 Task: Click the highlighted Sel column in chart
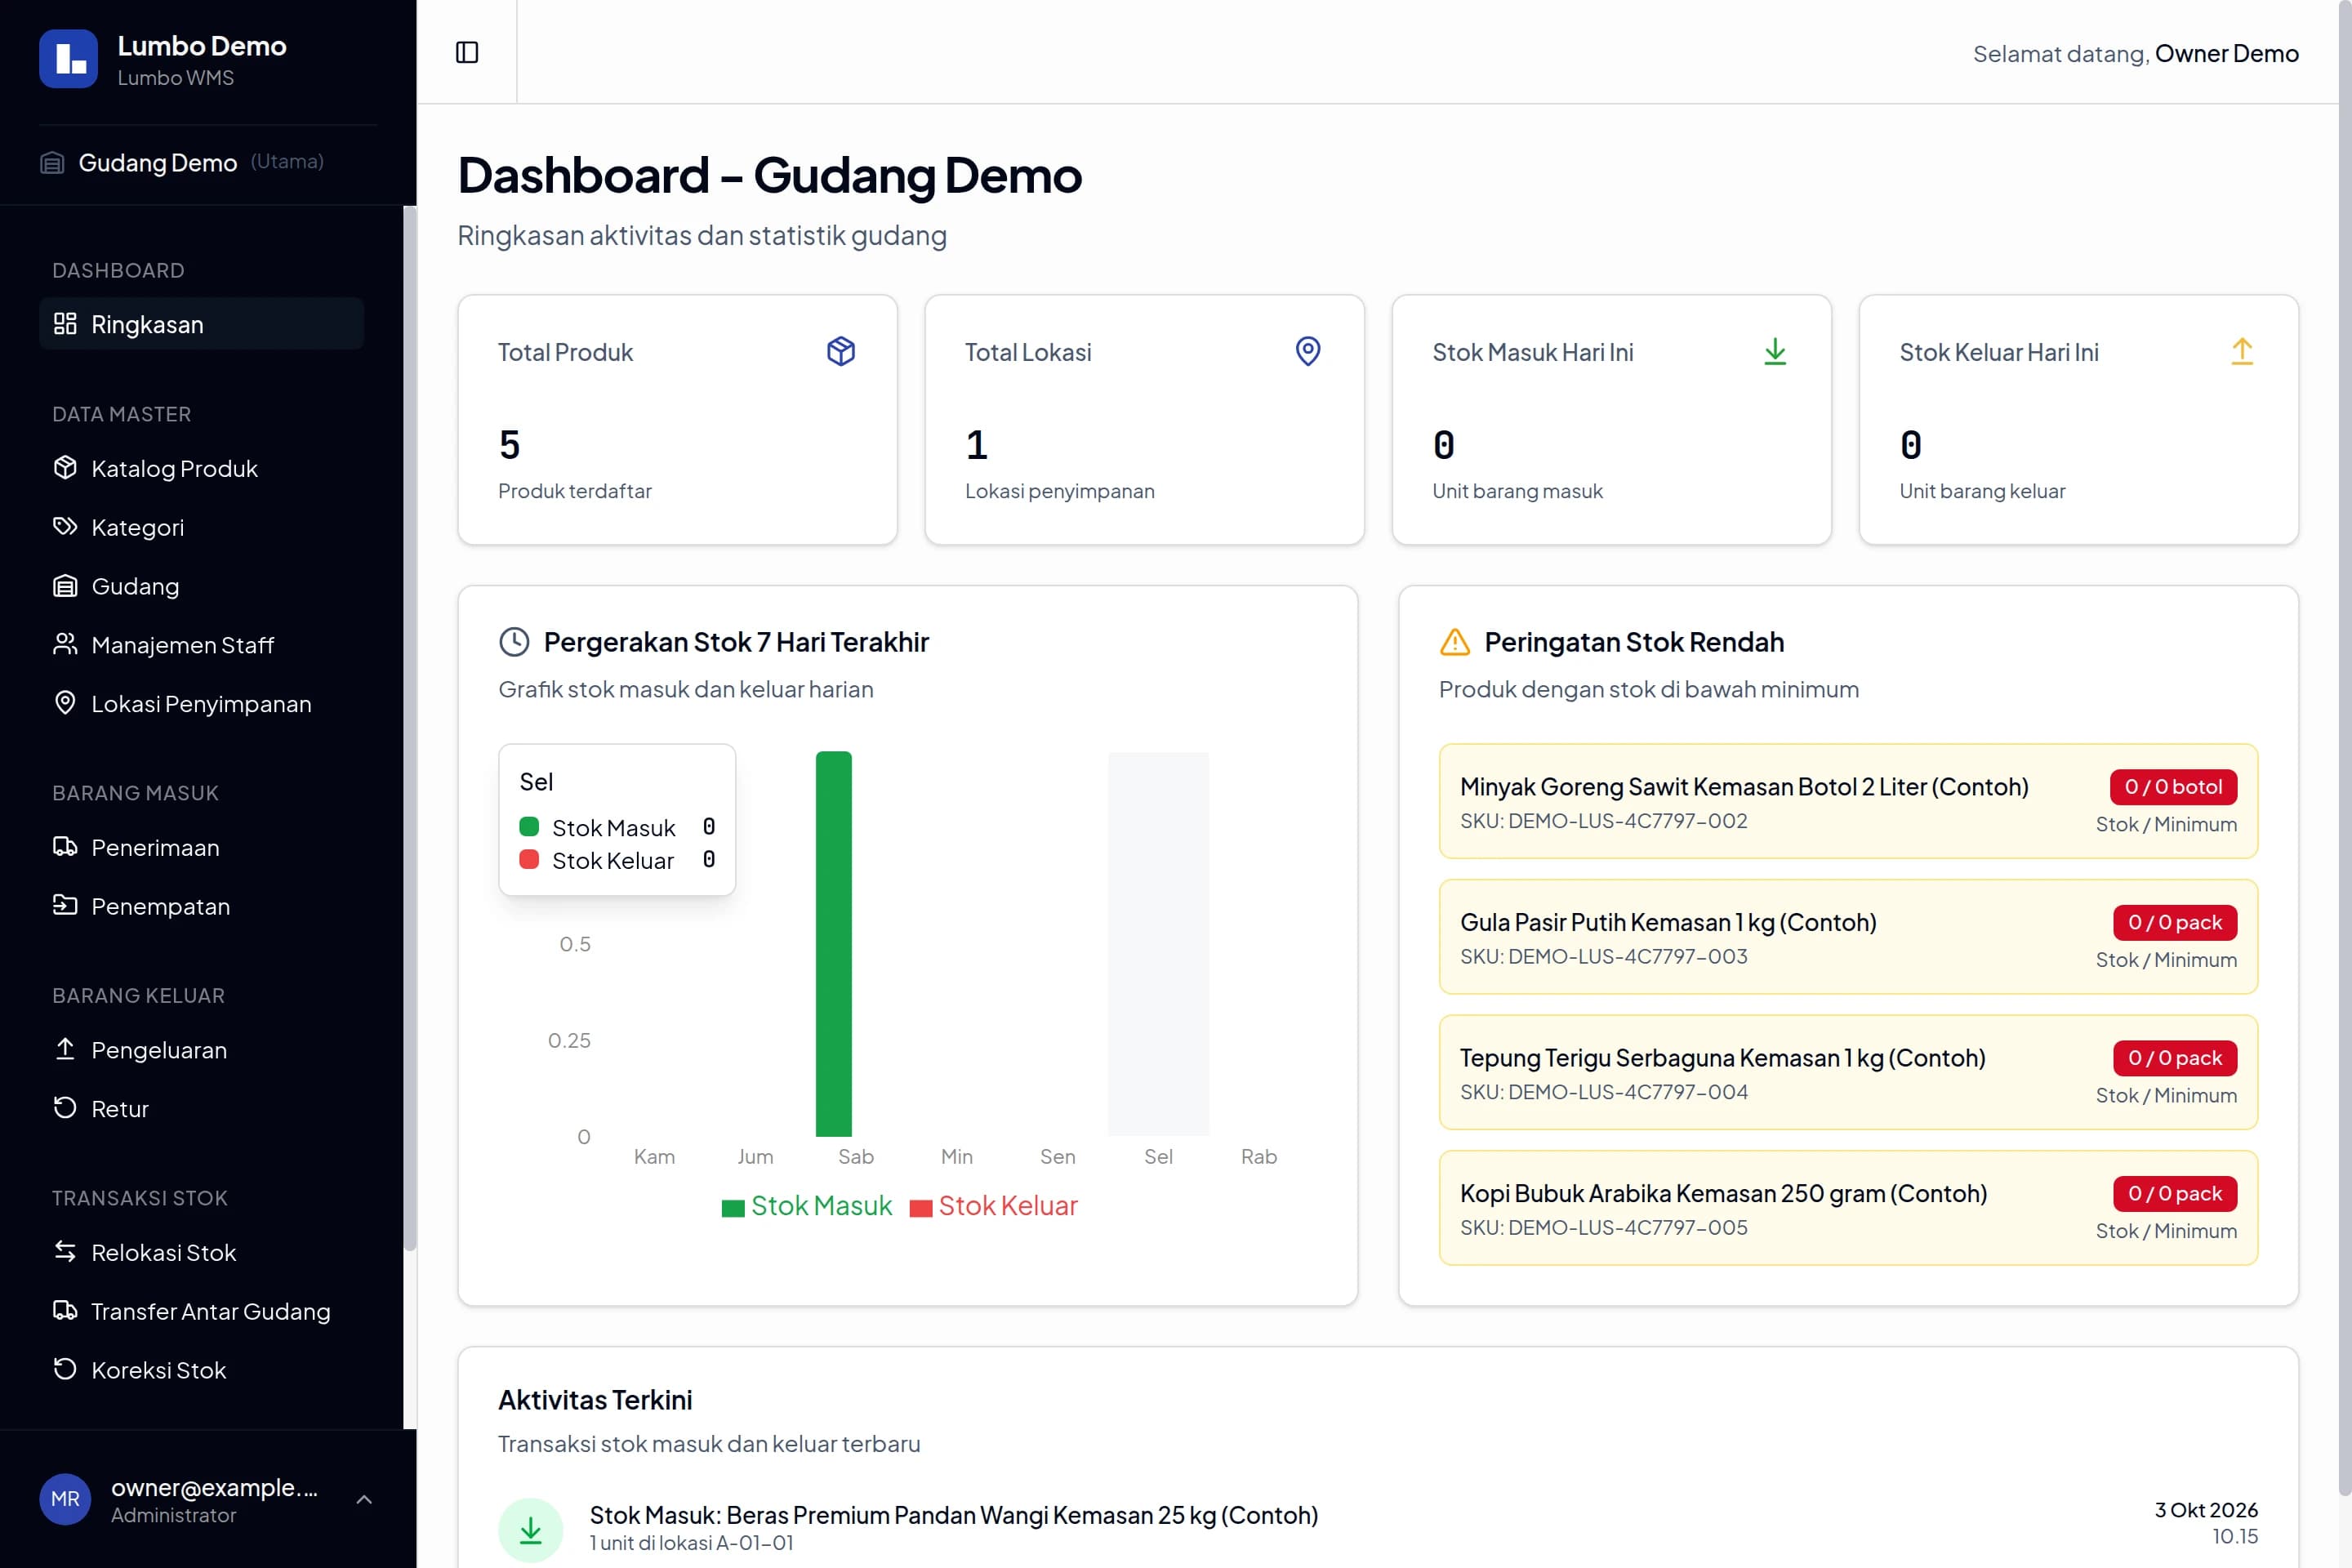(1158, 943)
